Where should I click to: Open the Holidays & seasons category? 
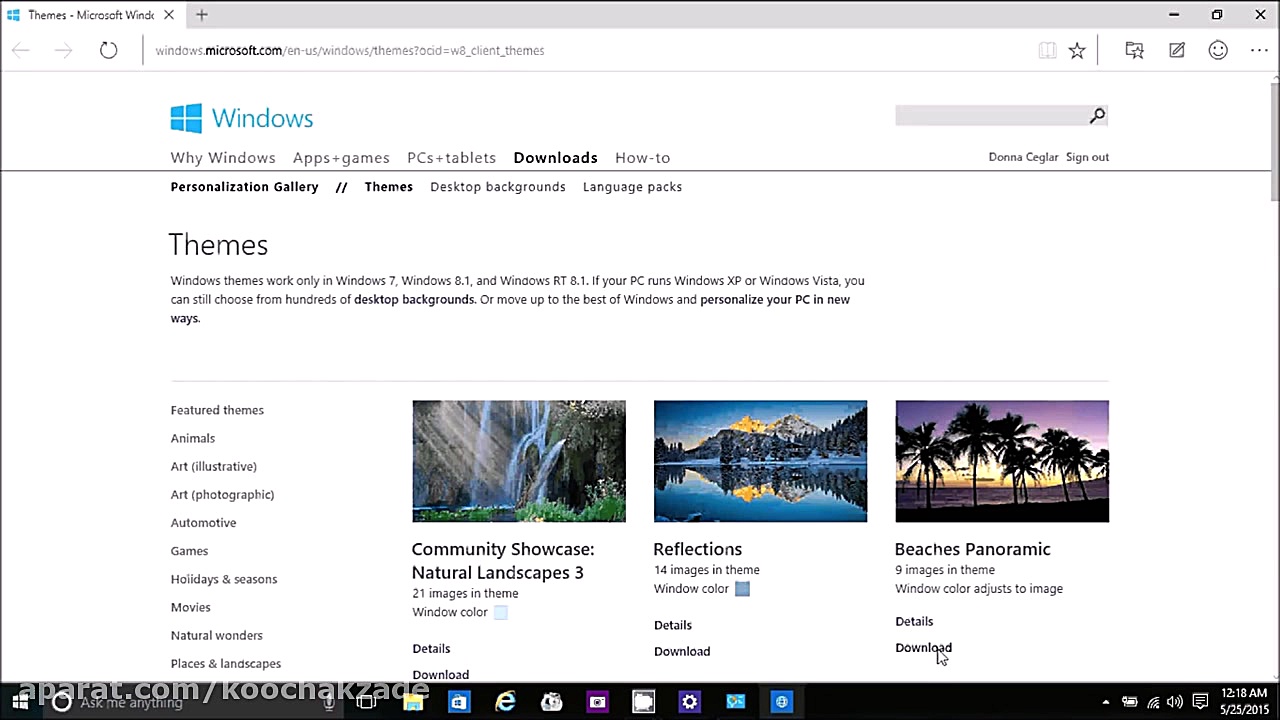(224, 579)
